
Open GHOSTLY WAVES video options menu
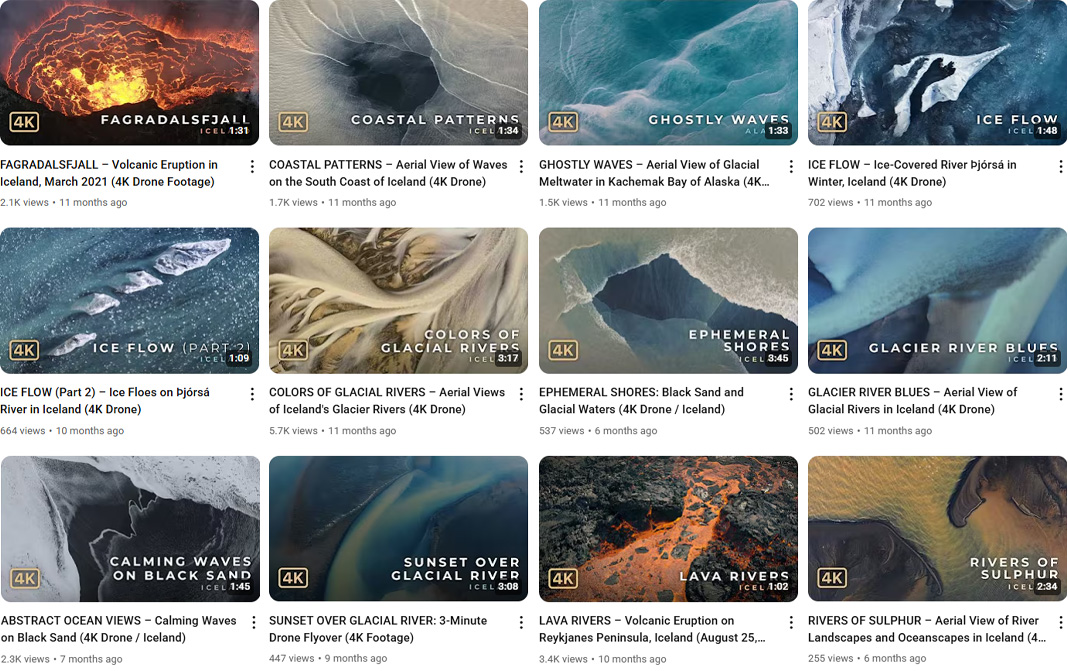[x=790, y=166]
